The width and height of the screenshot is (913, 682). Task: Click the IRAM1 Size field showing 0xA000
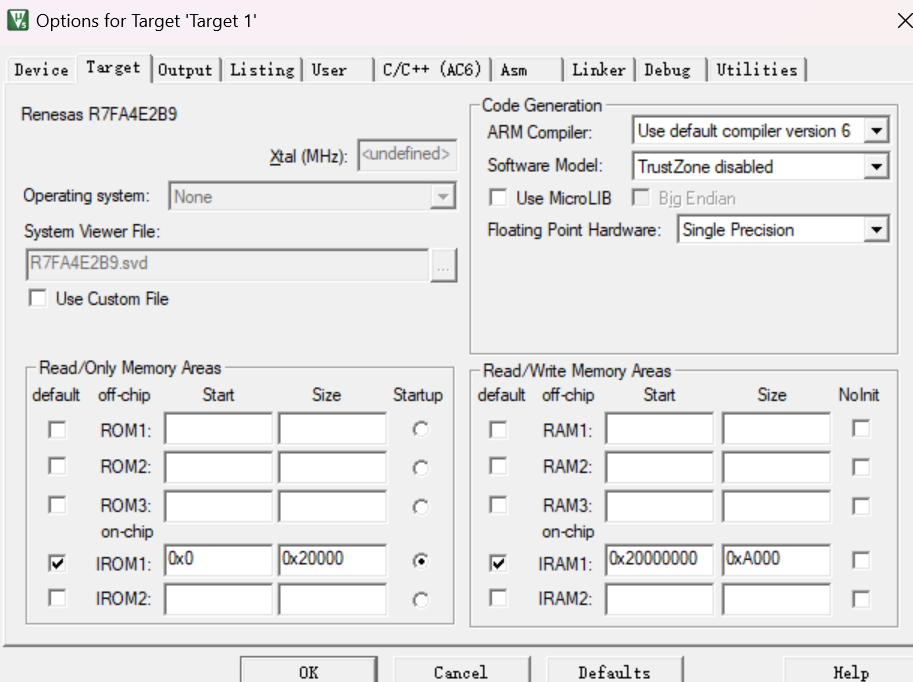point(776,560)
